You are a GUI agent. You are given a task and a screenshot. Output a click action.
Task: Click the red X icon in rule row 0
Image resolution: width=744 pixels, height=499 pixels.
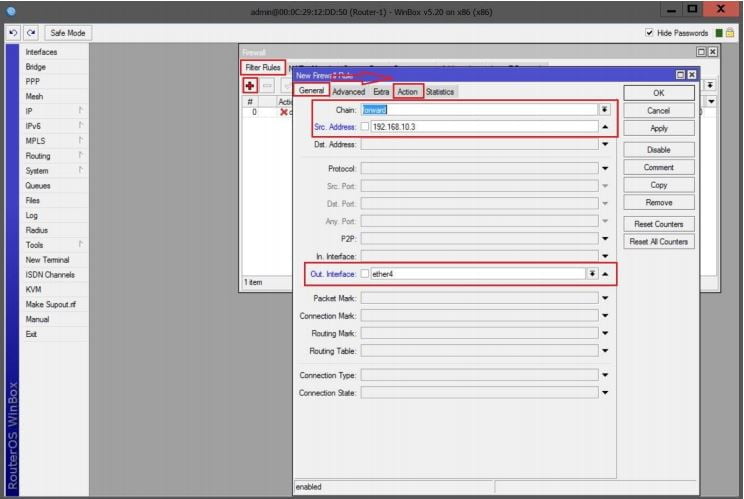point(284,112)
